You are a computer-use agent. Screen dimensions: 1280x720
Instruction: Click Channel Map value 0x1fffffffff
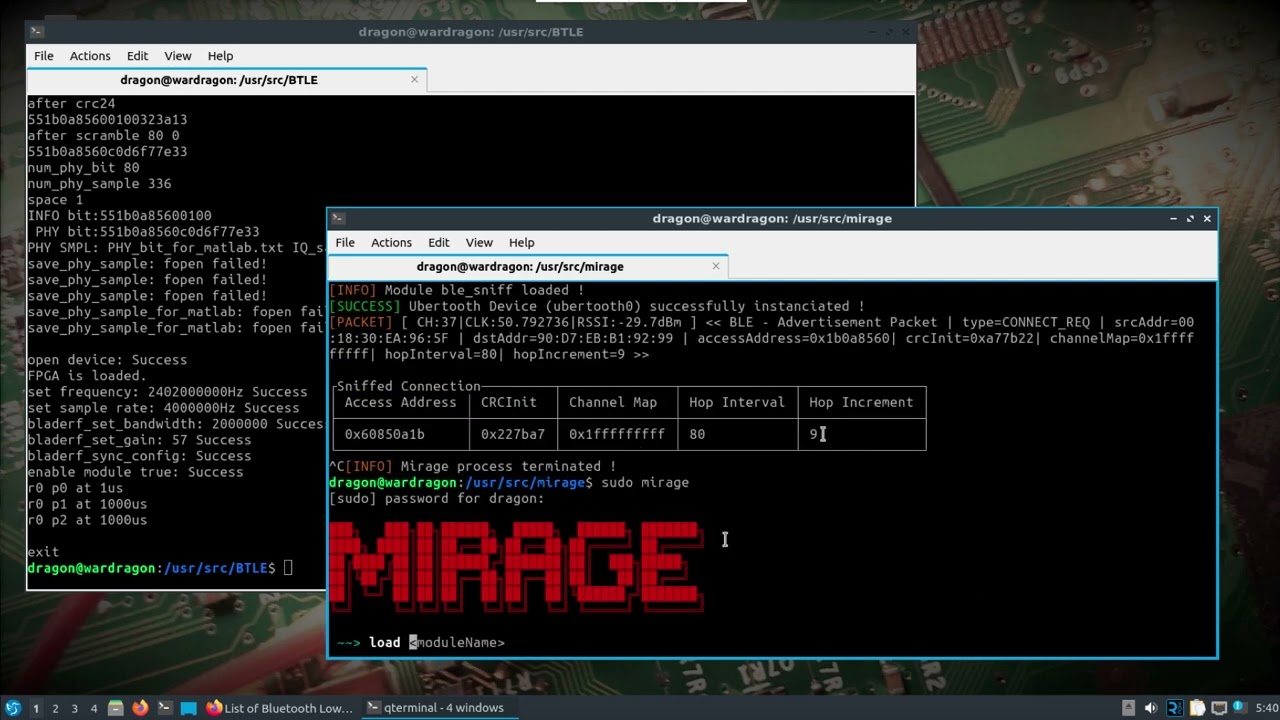[617, 434]
